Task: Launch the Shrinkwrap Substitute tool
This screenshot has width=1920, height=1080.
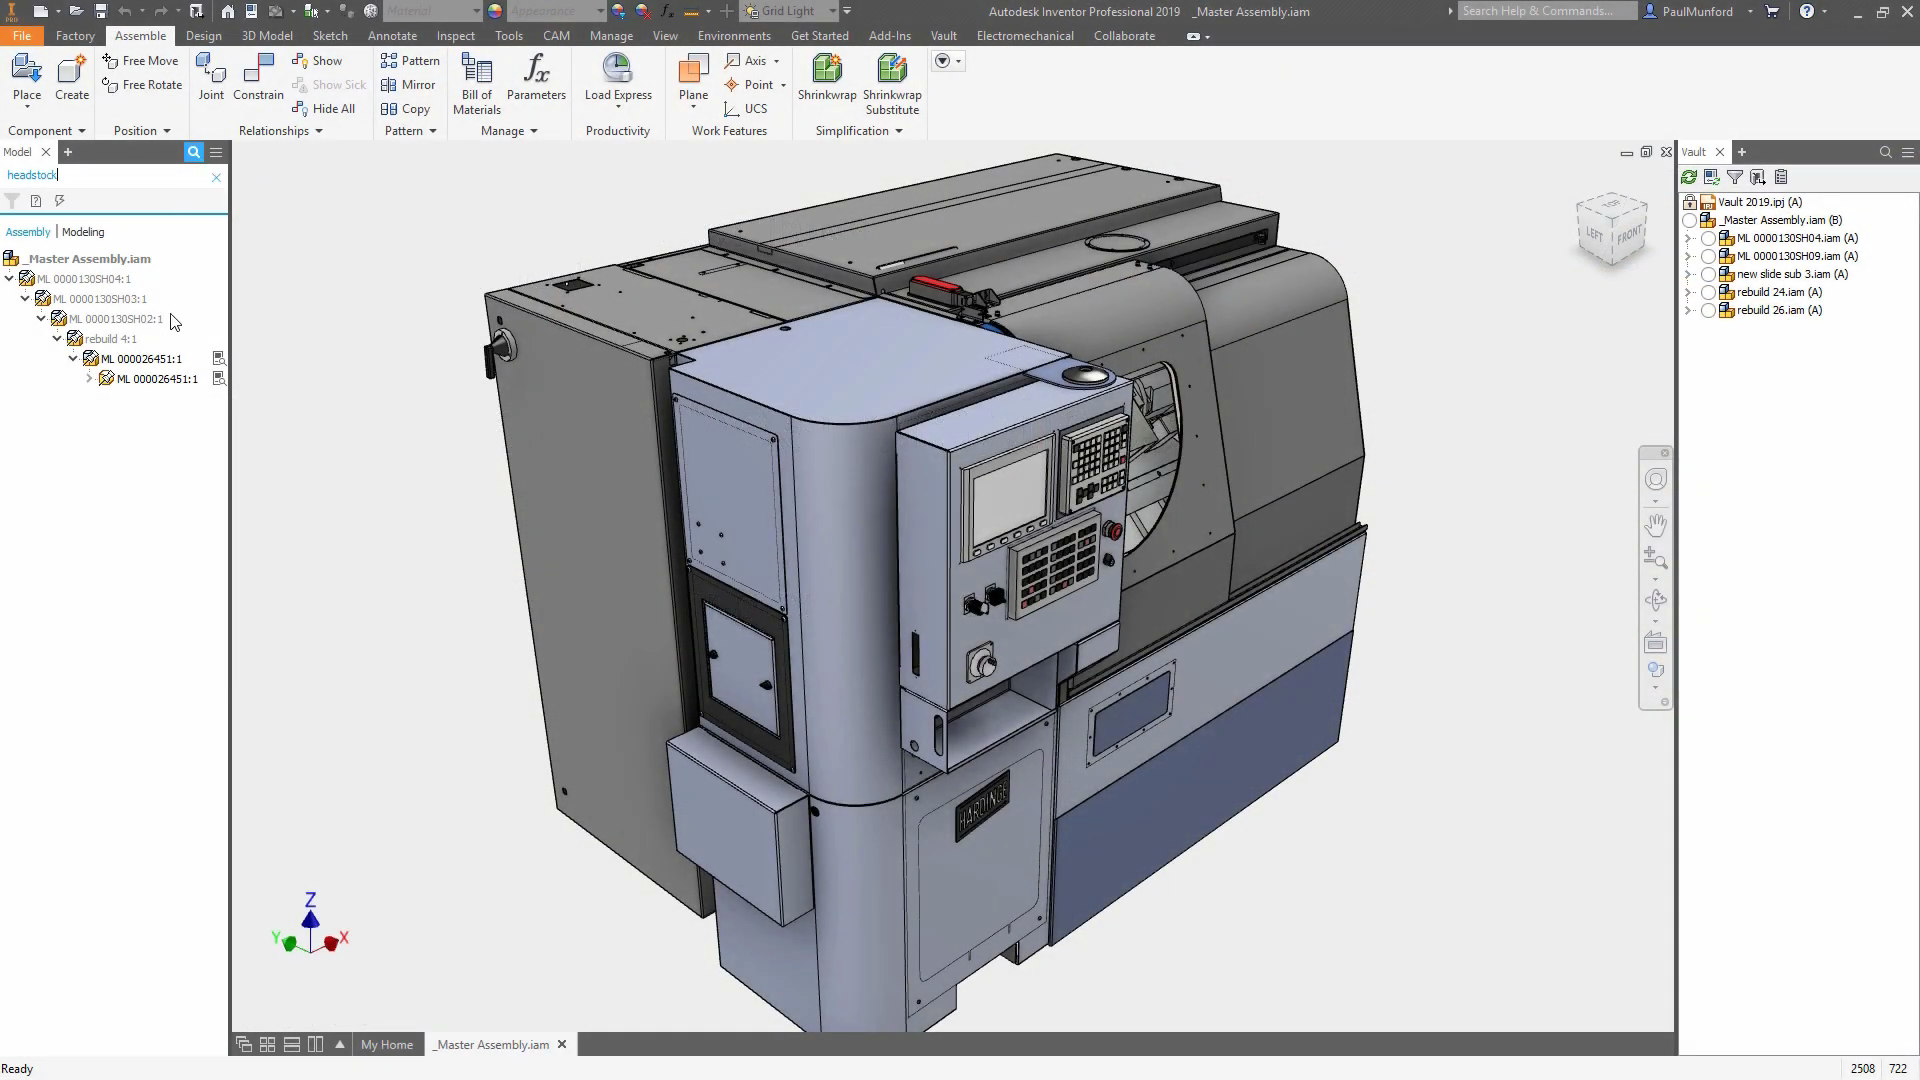Action: coord(892,84)
